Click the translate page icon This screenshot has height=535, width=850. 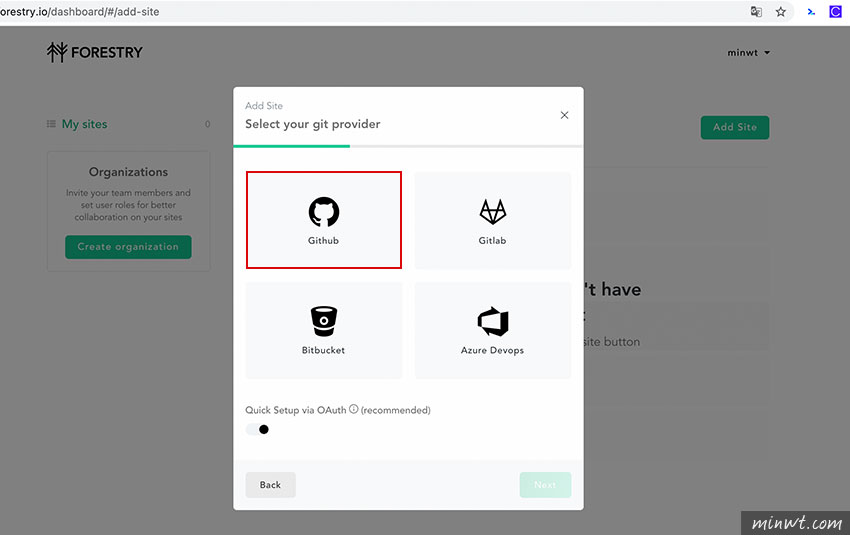[x=756, y=11]
